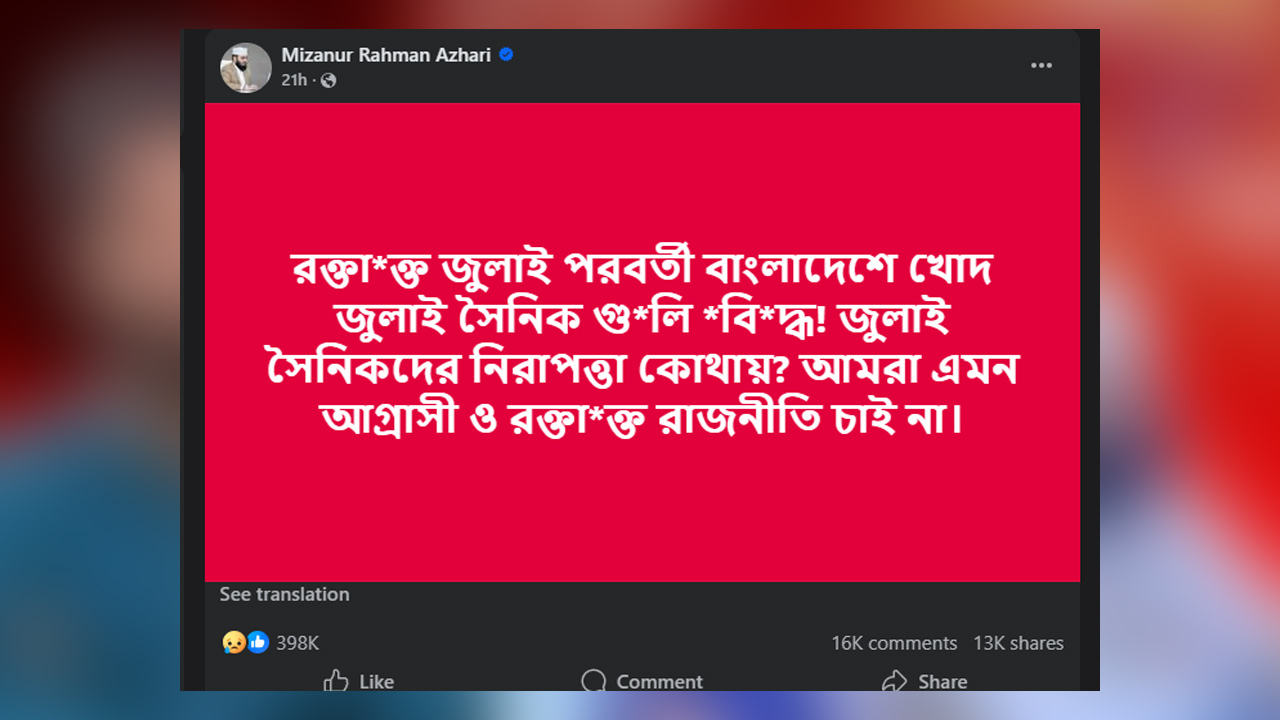Click the Comment button label

[x=660, y=682]
